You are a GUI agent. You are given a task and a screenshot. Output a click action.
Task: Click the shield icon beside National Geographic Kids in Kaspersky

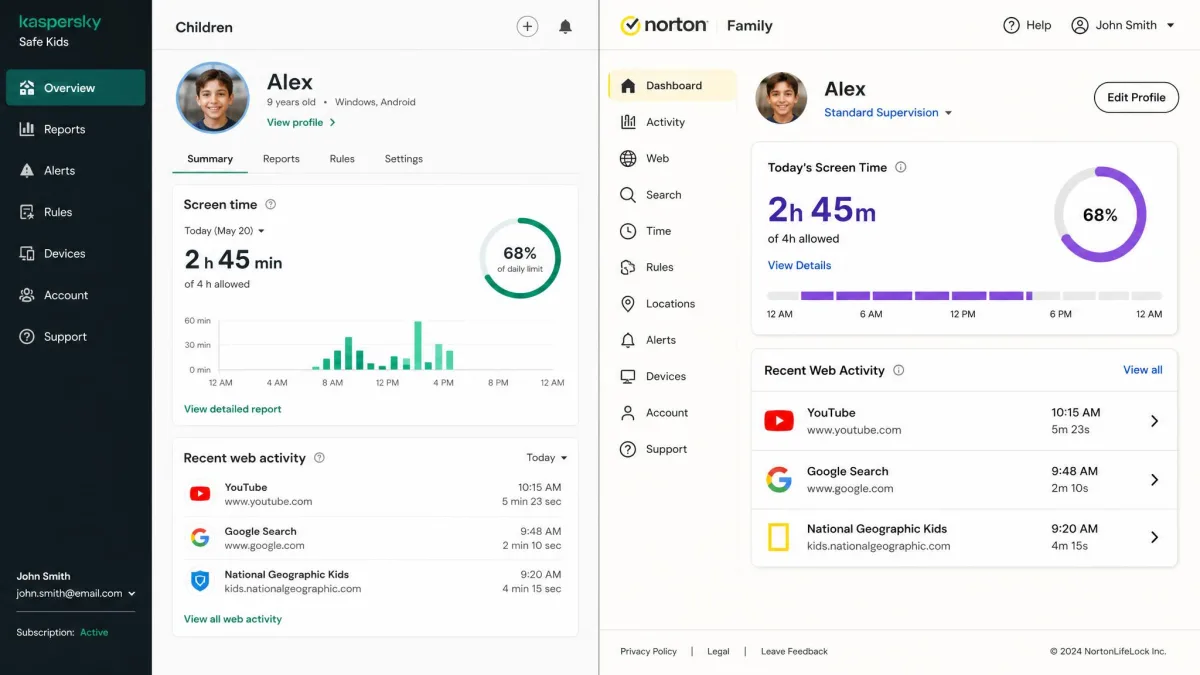coord(200,581)
